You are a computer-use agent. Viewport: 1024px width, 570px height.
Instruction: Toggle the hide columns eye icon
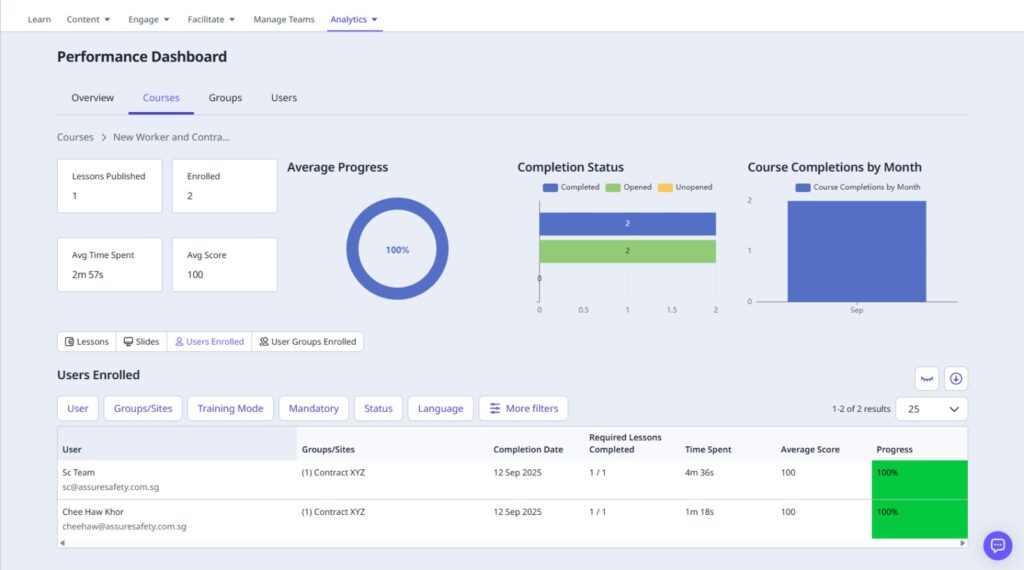coord(927,379)
